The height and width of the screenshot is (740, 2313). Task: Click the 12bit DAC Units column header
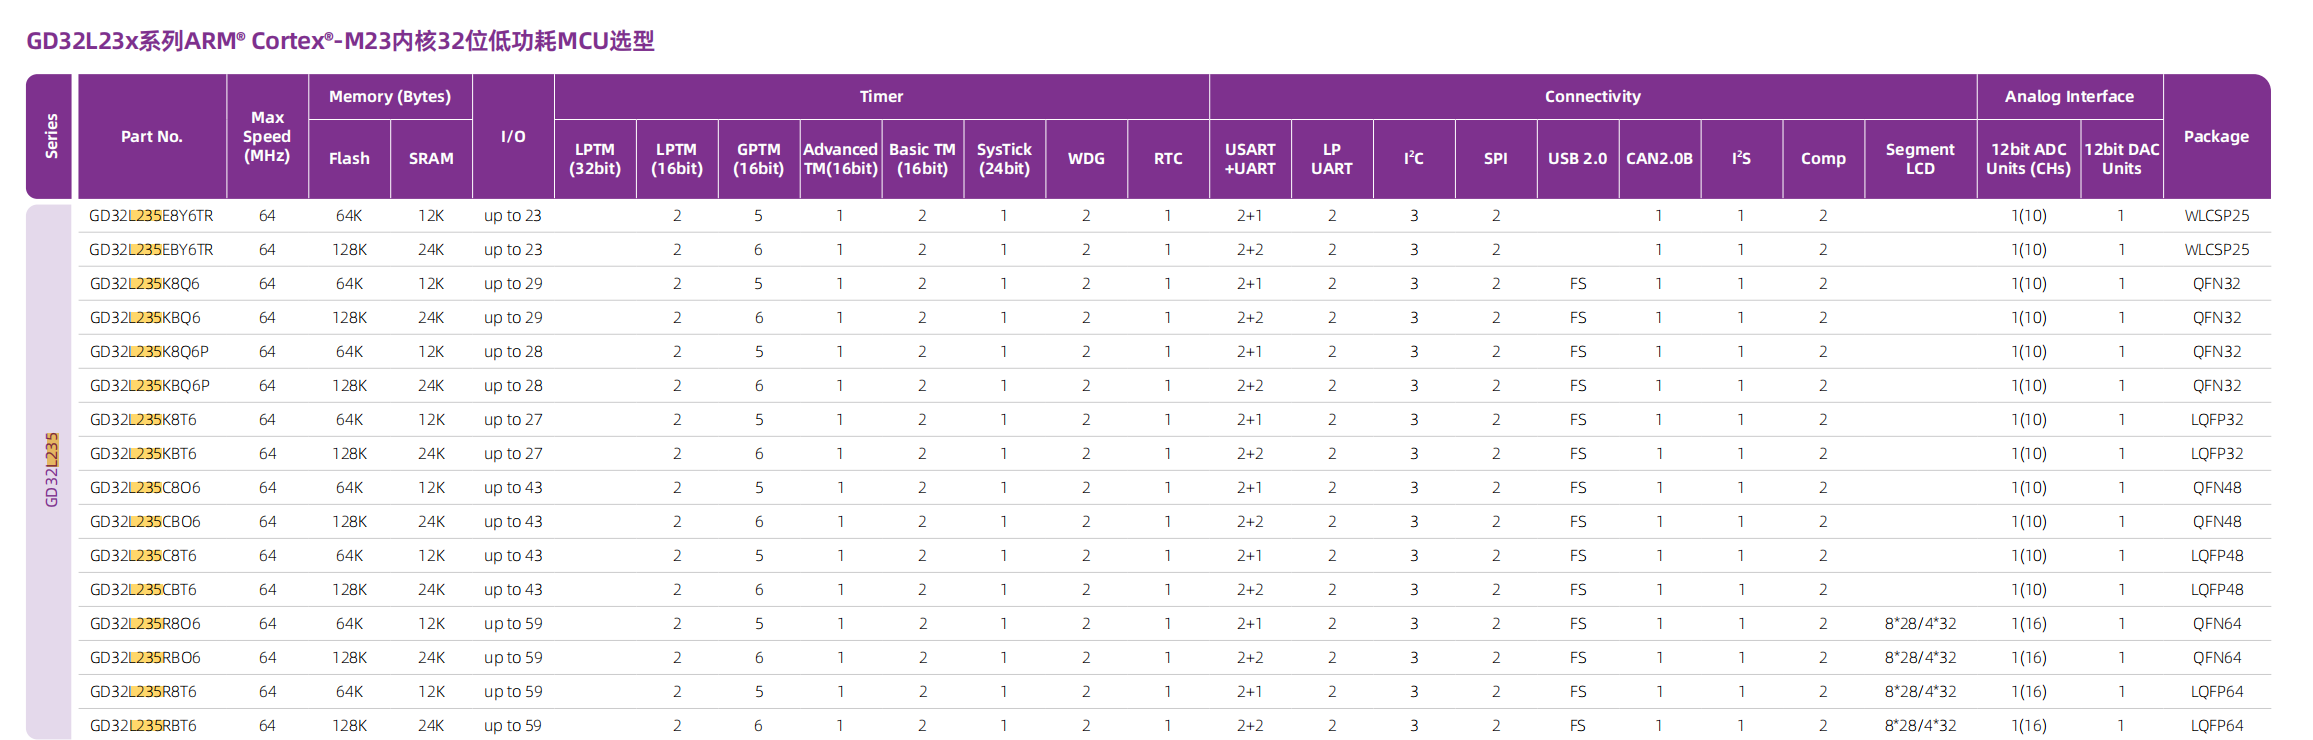click(2121, 159)
